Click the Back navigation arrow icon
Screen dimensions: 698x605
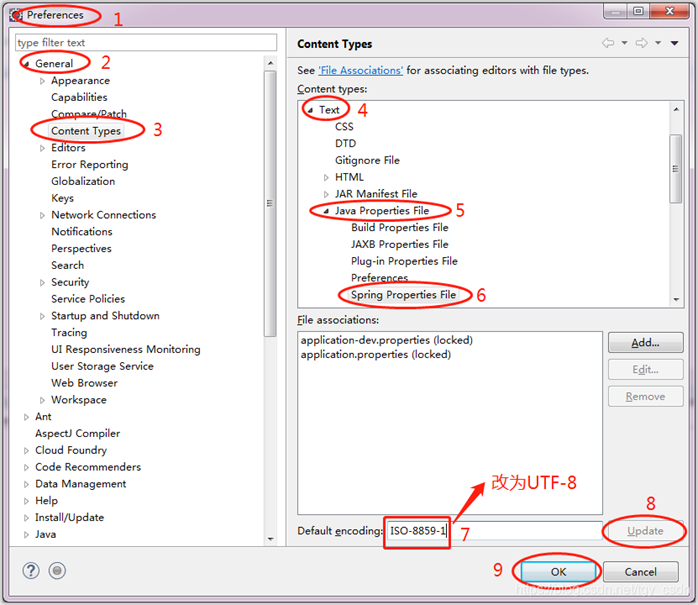(608, 43)
